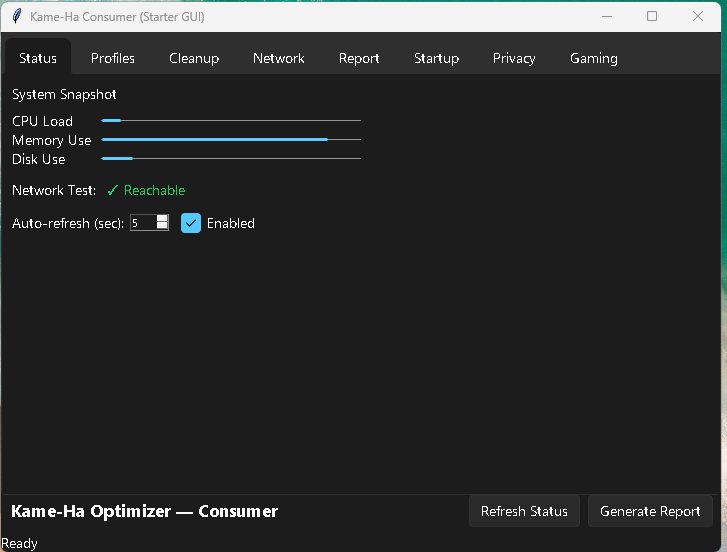The image size is (727, 552).
Task: Open the Profiles tab
Action: pyautogui.click(x=113, y=58)
